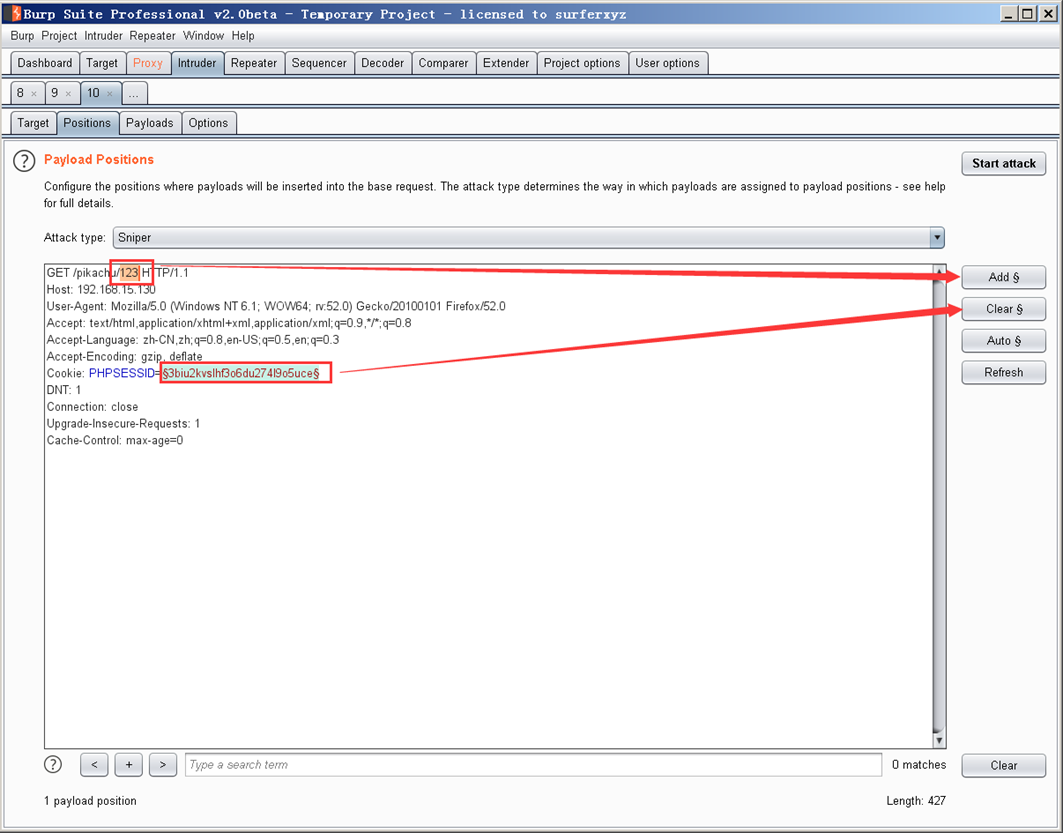The width and height of the screenshot is (1063, 833).
Task: Close Intruder attack tab 10
Action: [110, 94]
